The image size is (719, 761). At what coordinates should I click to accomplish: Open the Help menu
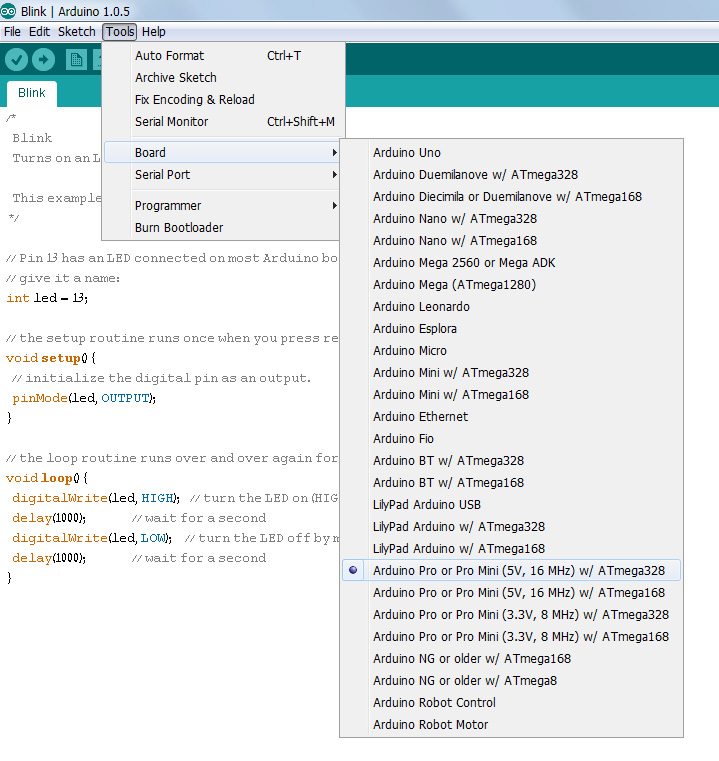pos(154,32)
